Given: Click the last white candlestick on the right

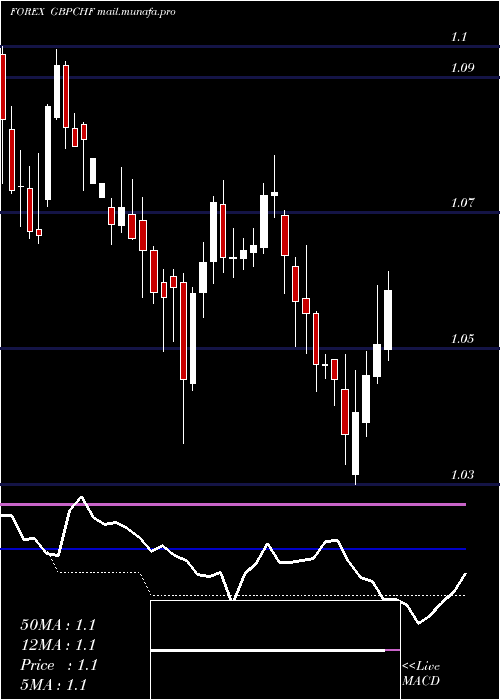Looking at the screenshot, I should point(388,315).
